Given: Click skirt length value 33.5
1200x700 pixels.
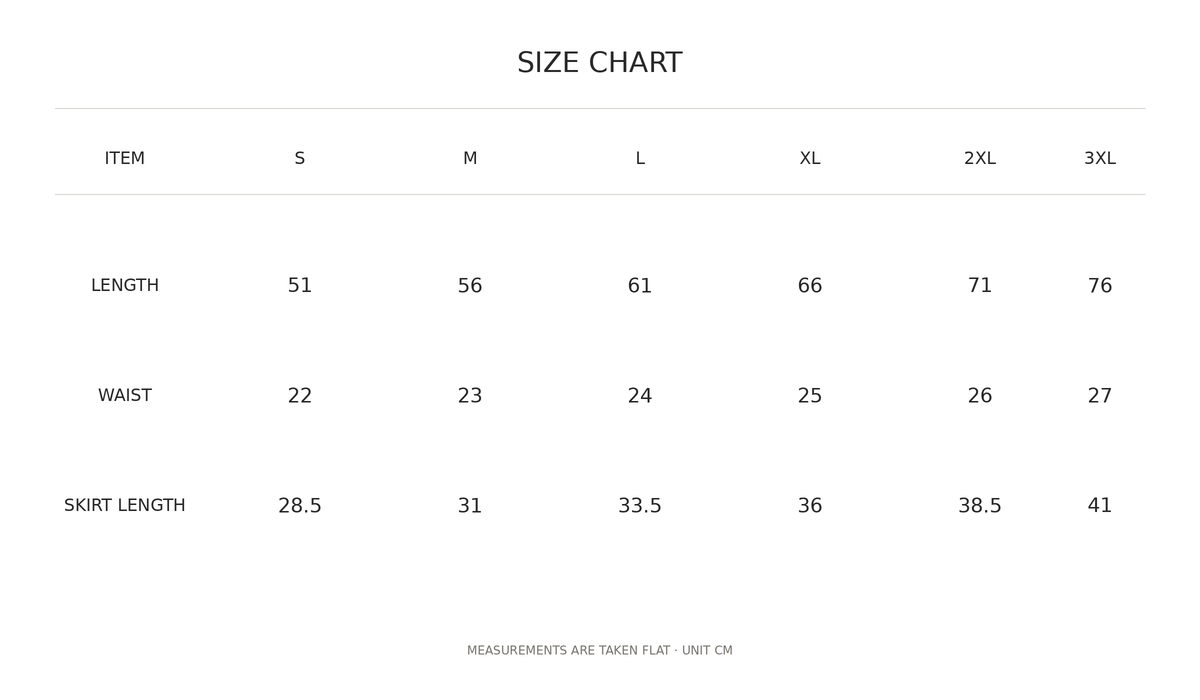Looking at the screenshot, I should point(640,506).
